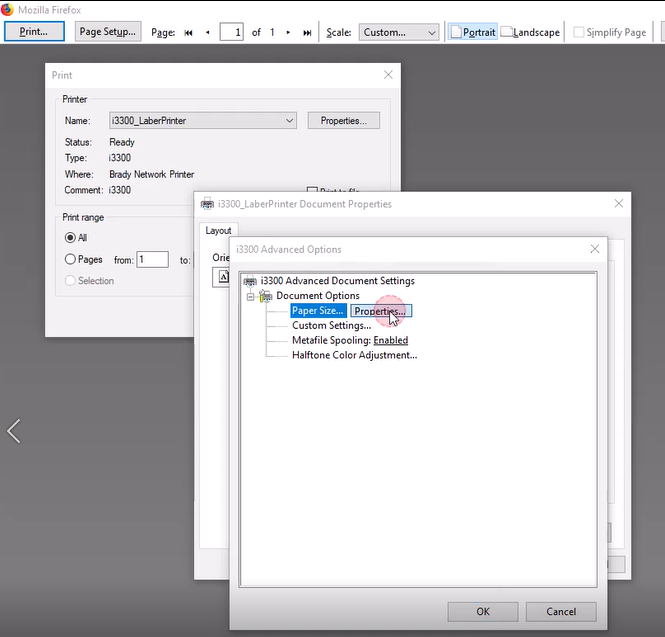Image resolution: width=665 pixels, height=637 pixels.
Task: Toggle Simplify Page checkbox
Action: (x=578, y=32)
